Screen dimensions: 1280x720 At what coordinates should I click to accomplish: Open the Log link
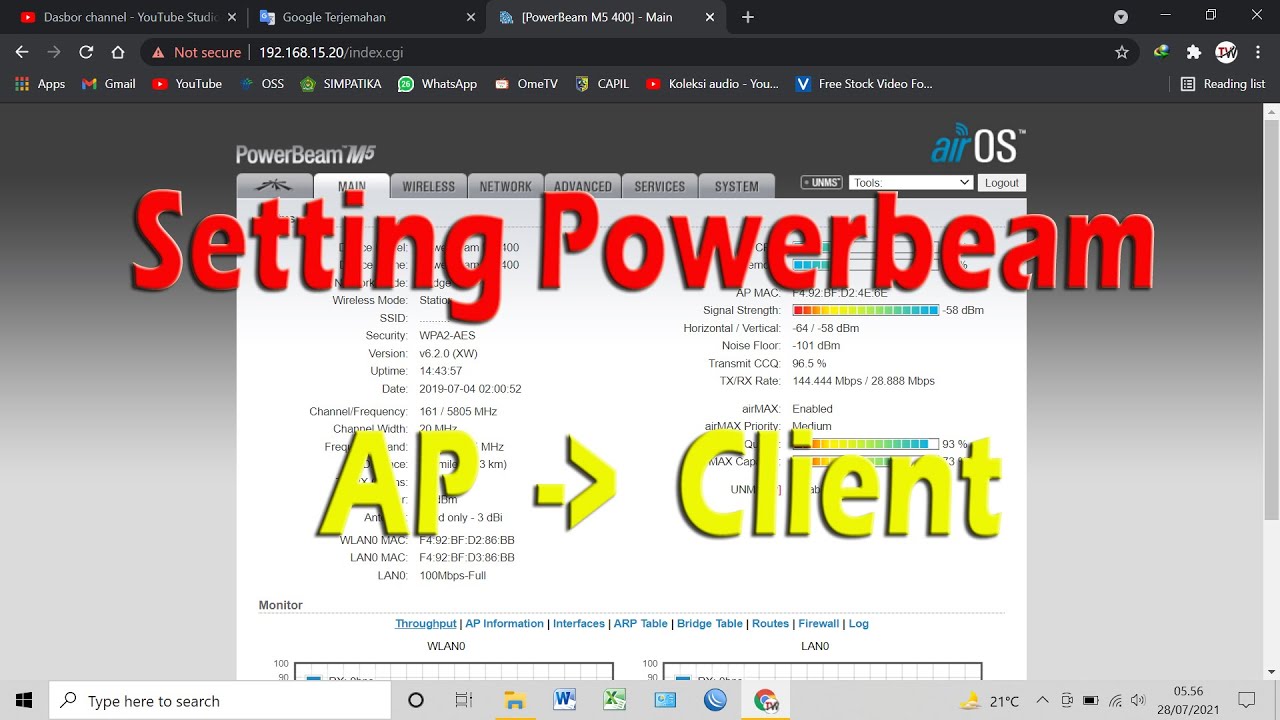pos(859,623)
